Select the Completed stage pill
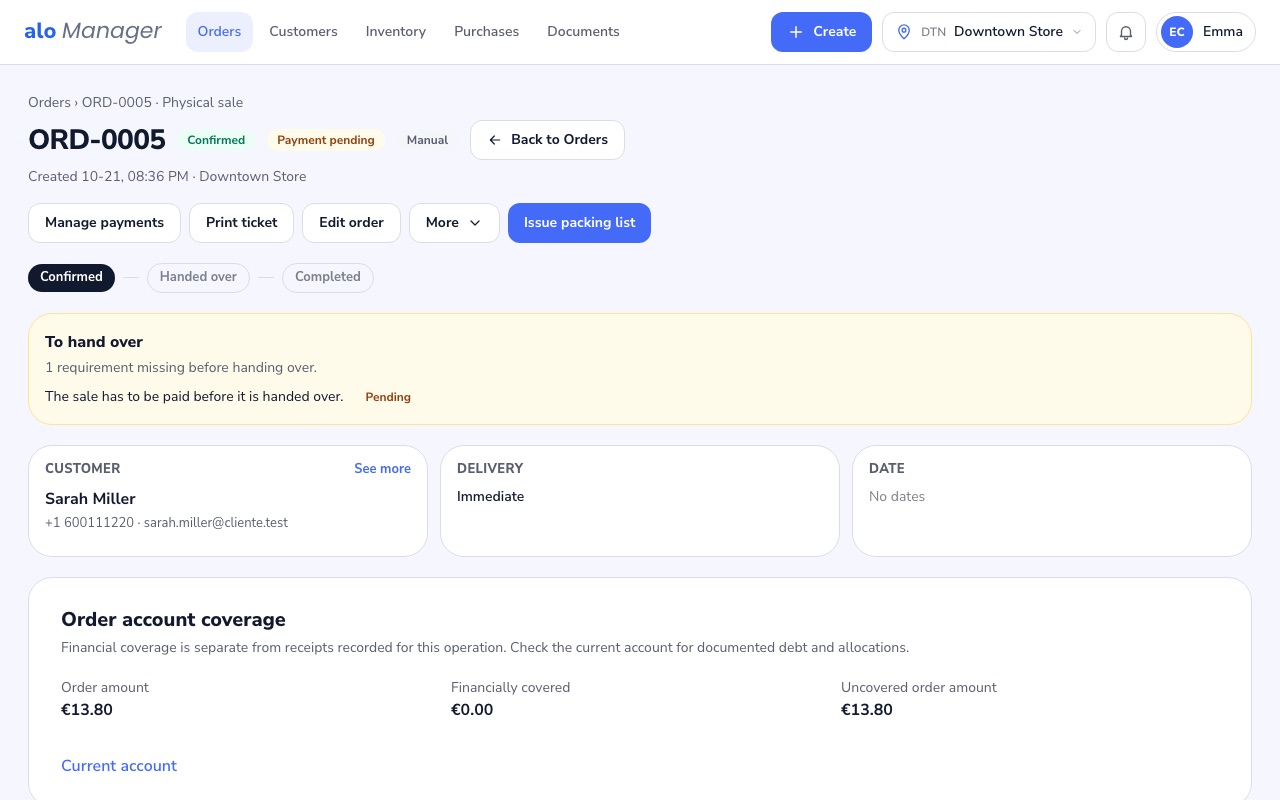1280x800 pixels. point(328,277)
